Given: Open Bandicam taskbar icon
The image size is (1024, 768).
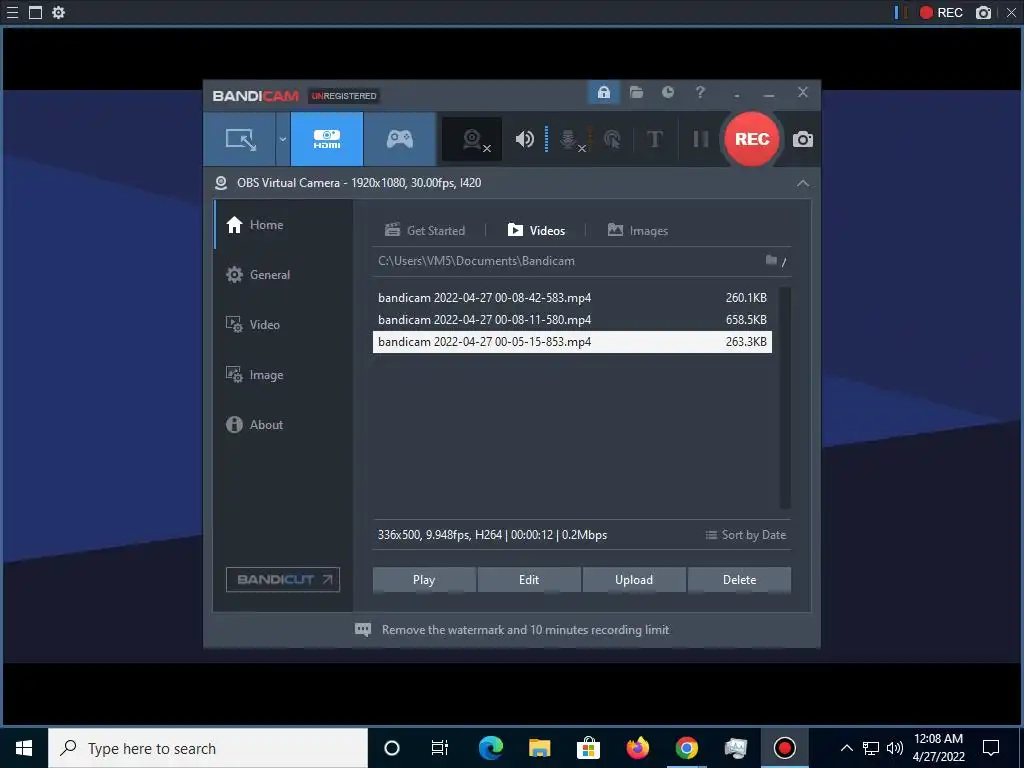Looking at the screenshot, I should coord(784,748).
